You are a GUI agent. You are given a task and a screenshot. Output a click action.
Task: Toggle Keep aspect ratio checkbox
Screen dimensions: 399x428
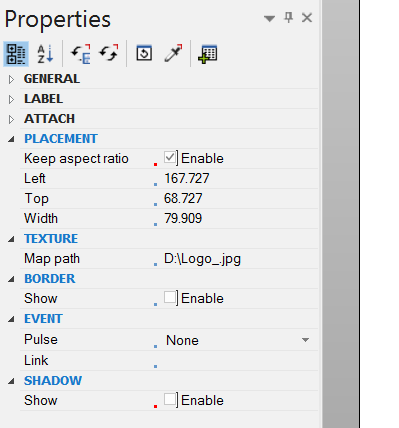170,158
